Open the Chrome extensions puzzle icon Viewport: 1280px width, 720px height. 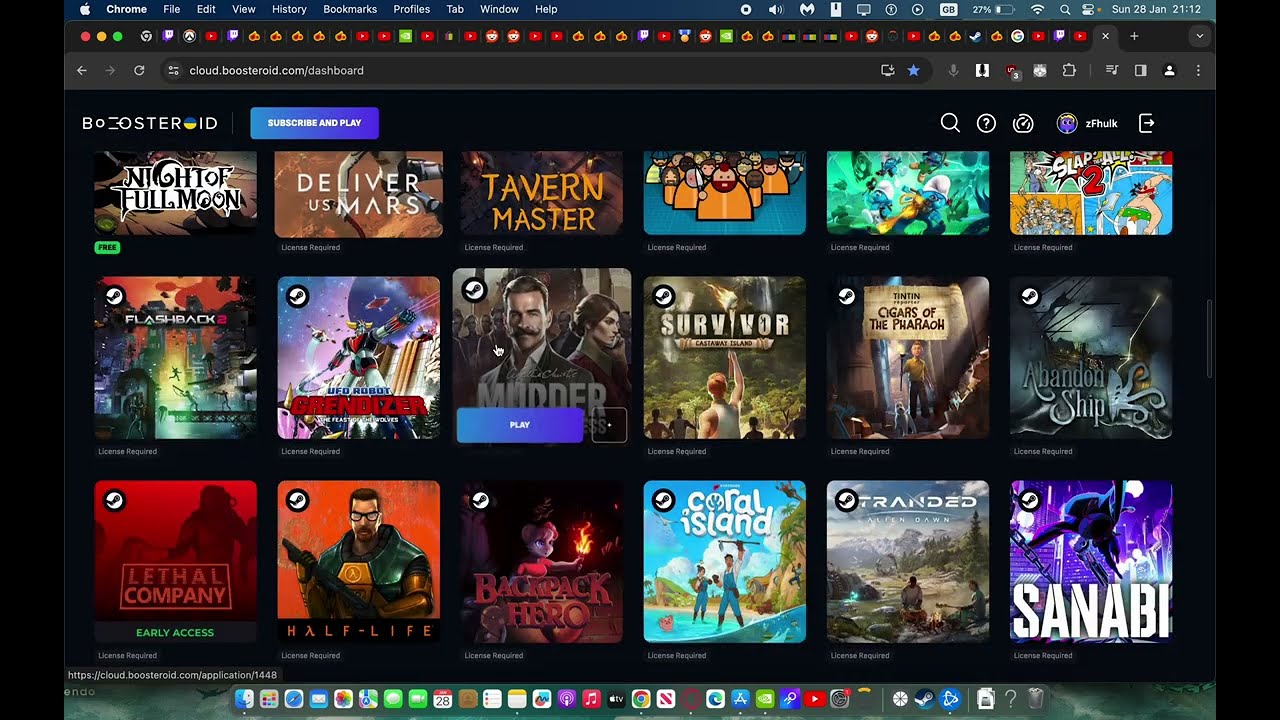click(x=1069, y=70)
